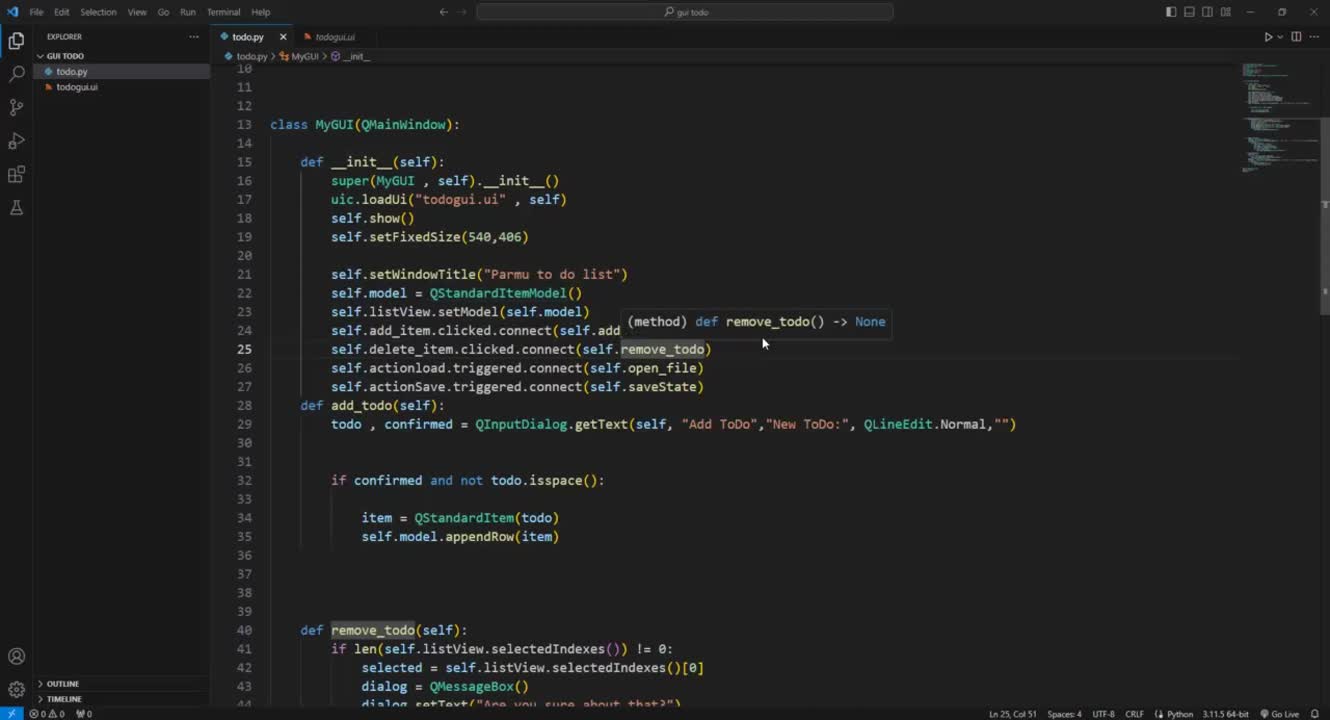Viewport: 1330px width, 720px height.
Task: Split the editor to the right
Action: pos(1296,37)
